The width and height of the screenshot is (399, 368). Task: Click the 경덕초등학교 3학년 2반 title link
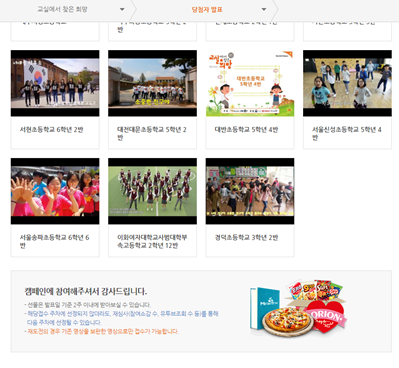[246, 238]
